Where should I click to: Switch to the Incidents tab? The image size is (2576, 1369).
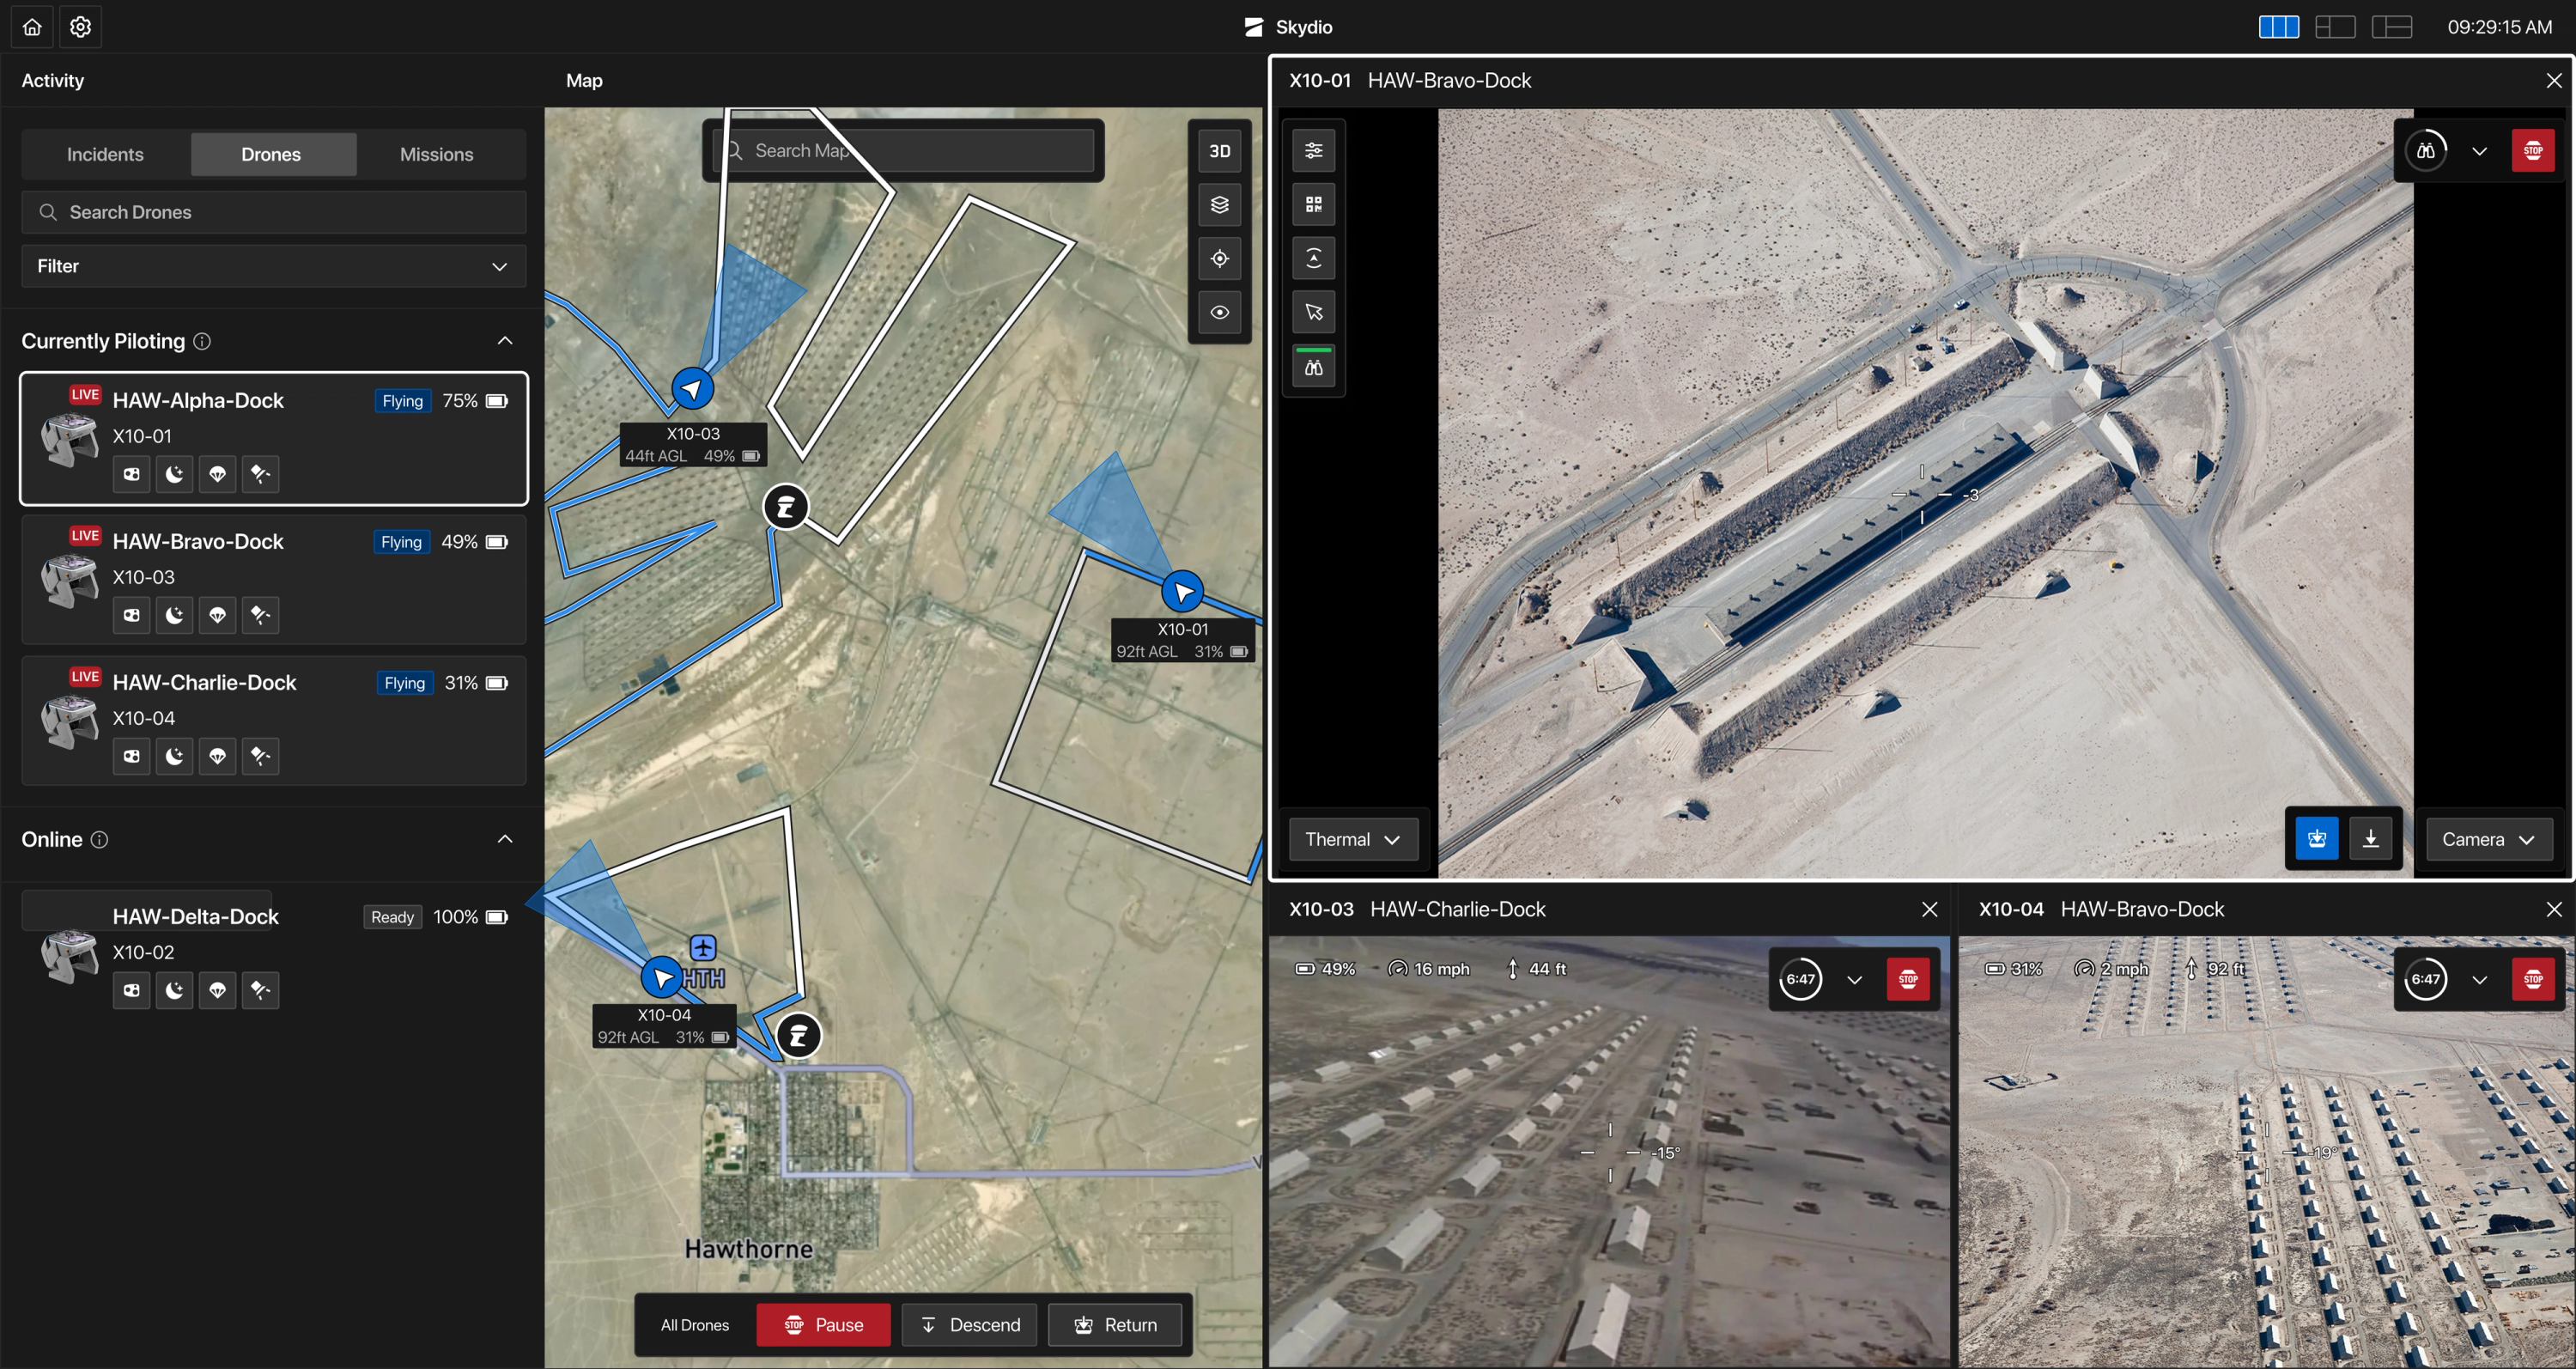coord(105,154)
